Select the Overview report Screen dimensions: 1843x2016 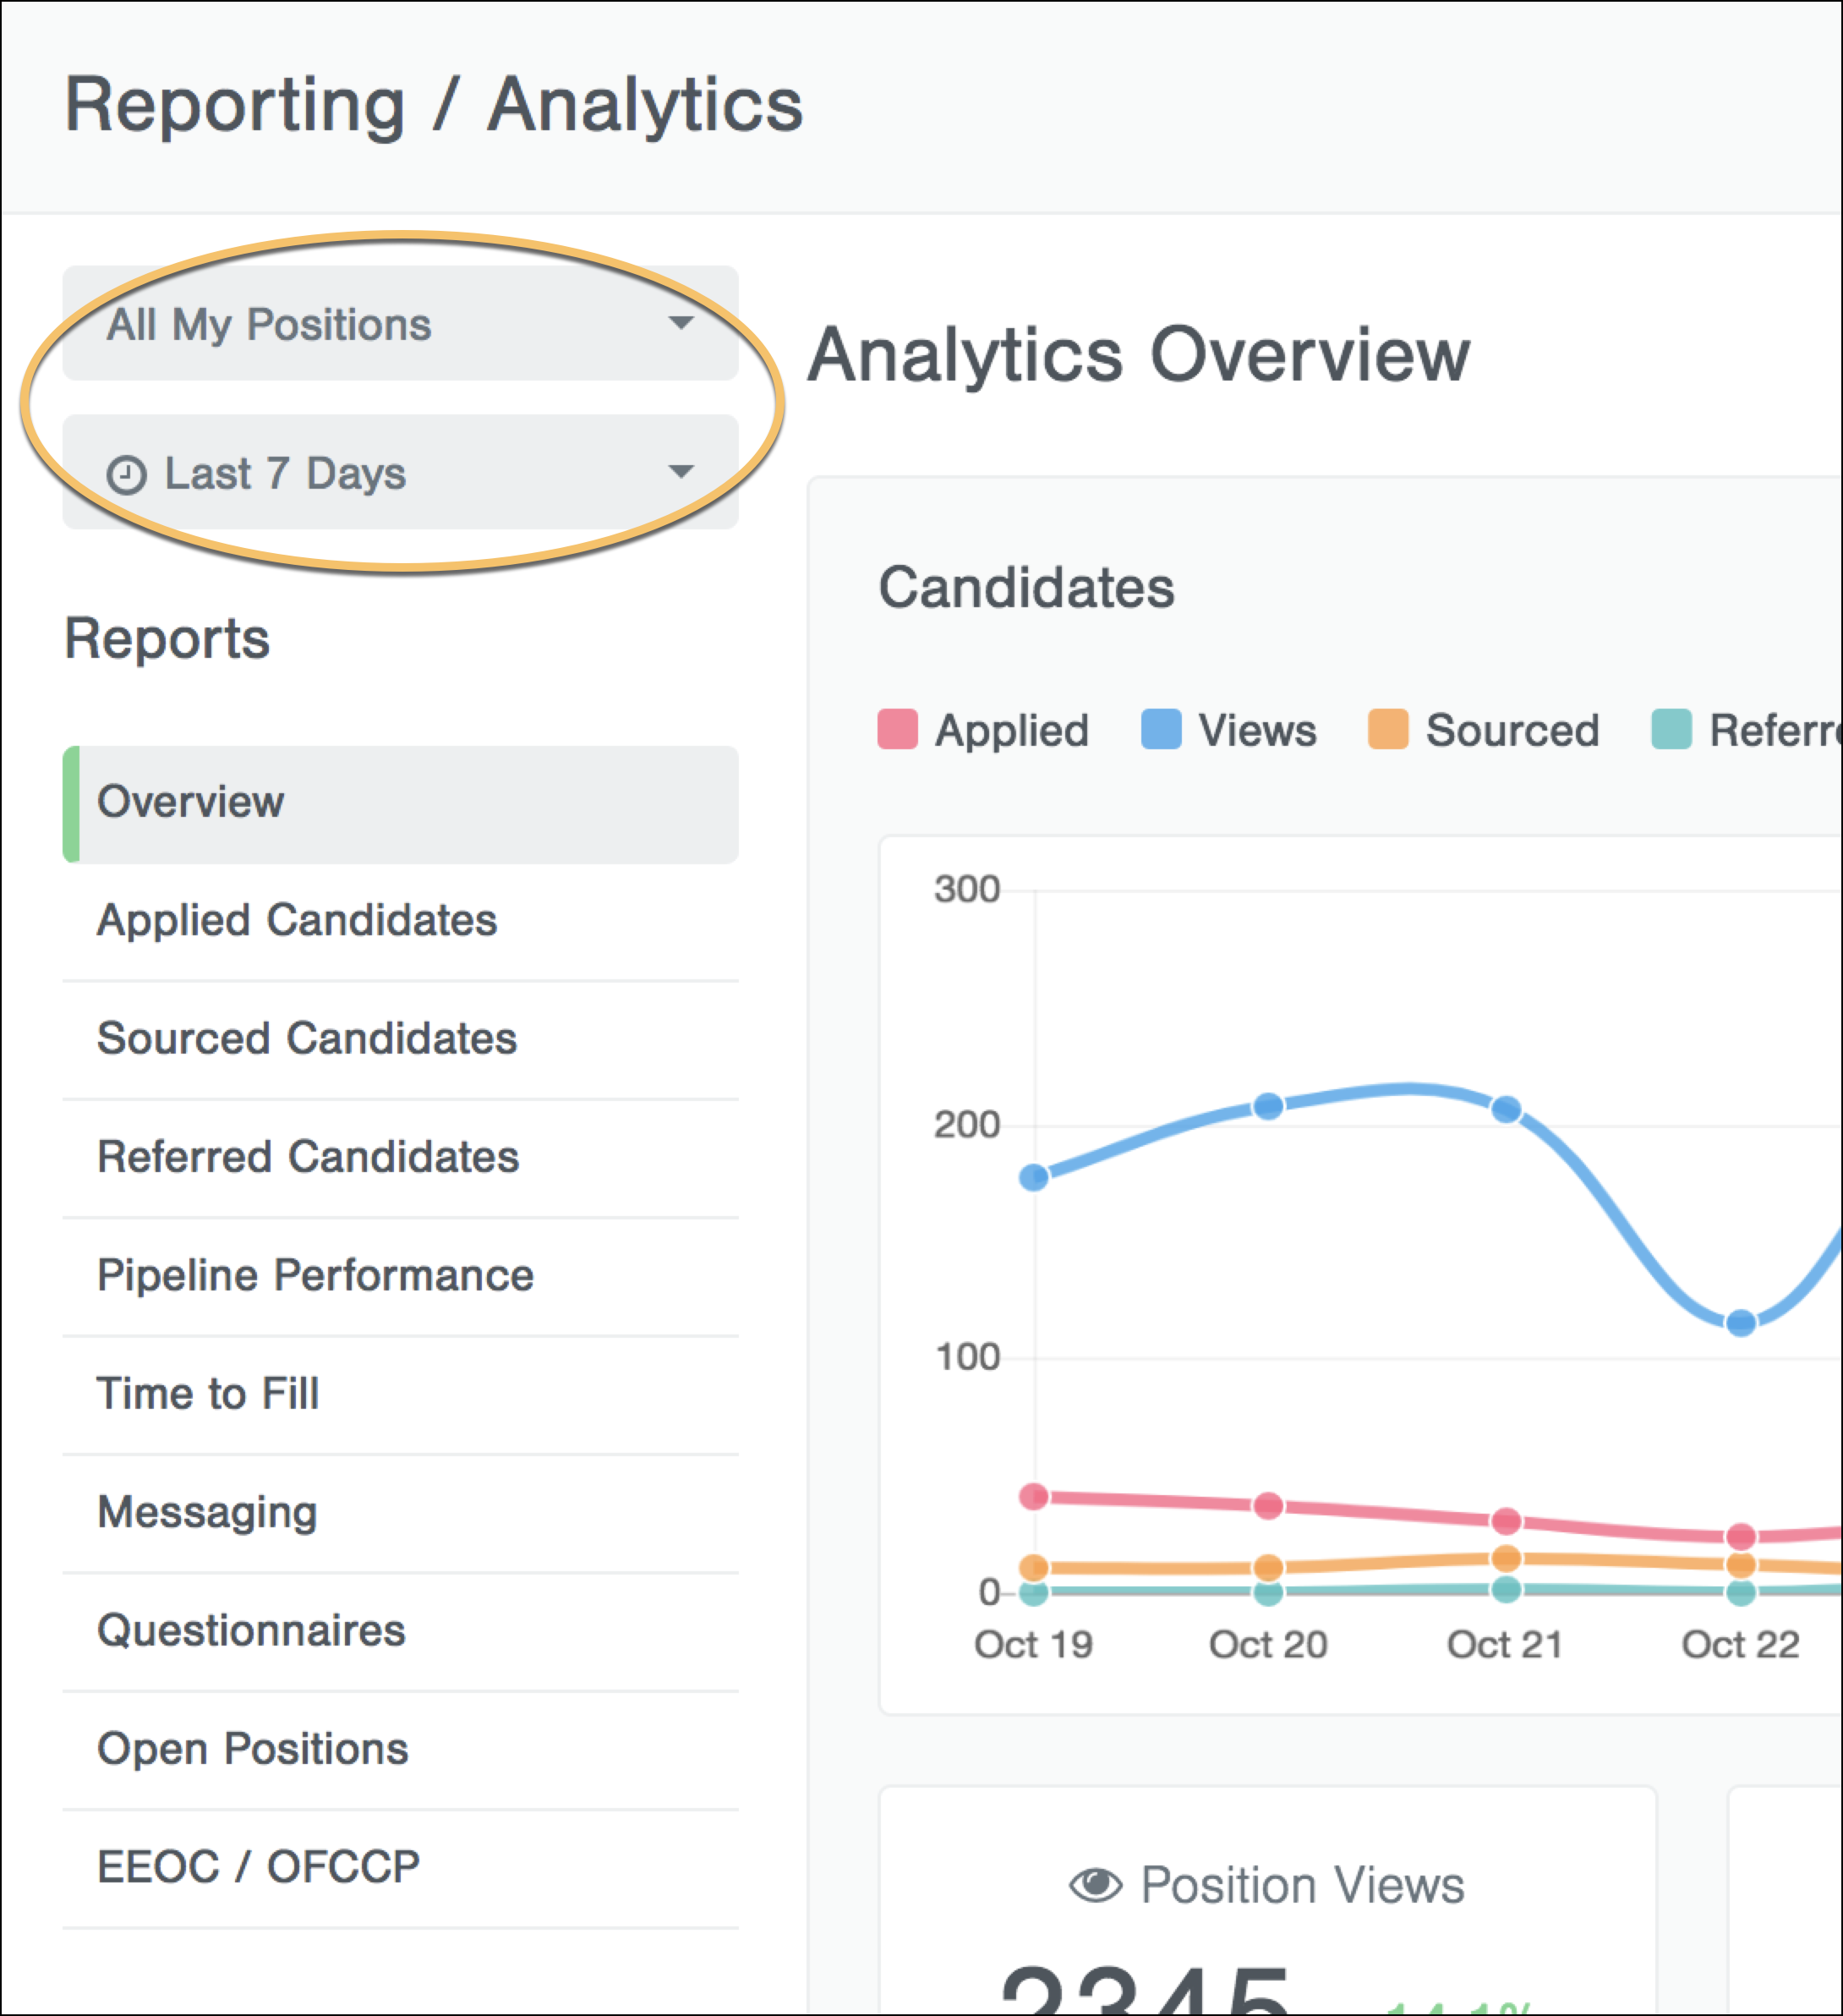tap(400, 803)
